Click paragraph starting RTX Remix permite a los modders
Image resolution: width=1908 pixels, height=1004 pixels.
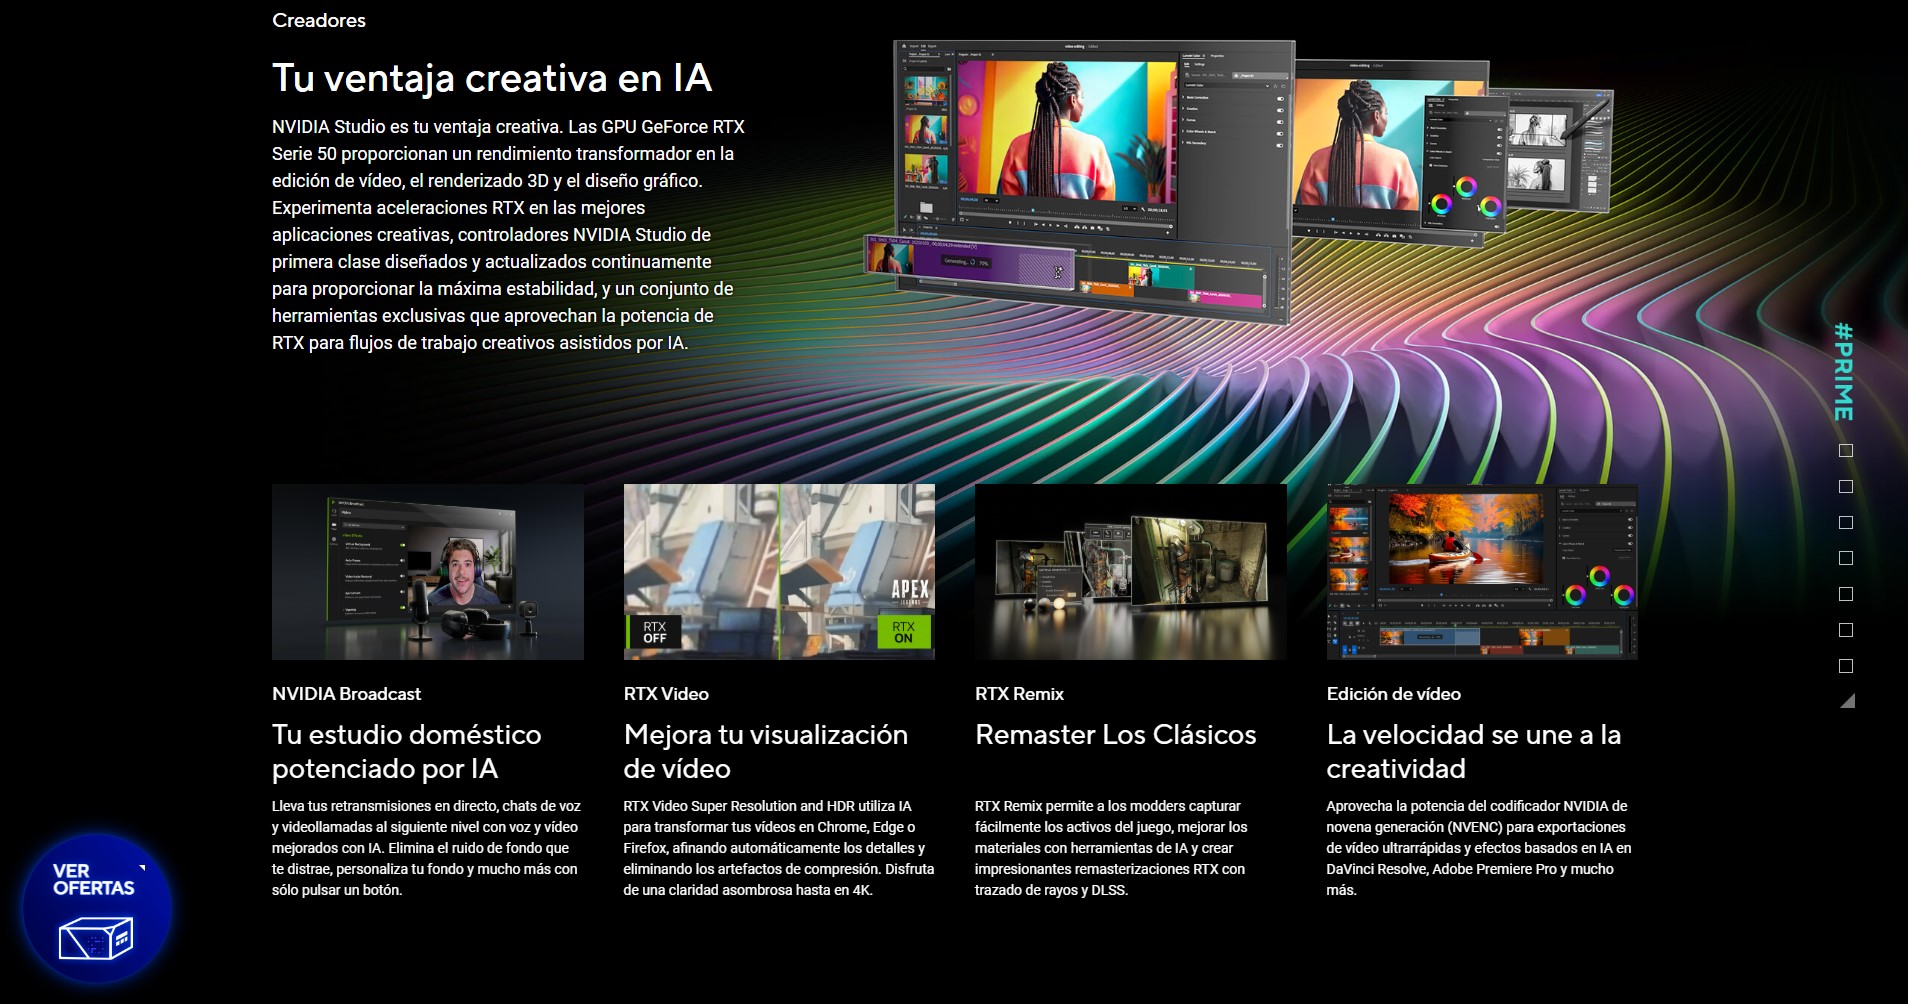pos(1111,848)
